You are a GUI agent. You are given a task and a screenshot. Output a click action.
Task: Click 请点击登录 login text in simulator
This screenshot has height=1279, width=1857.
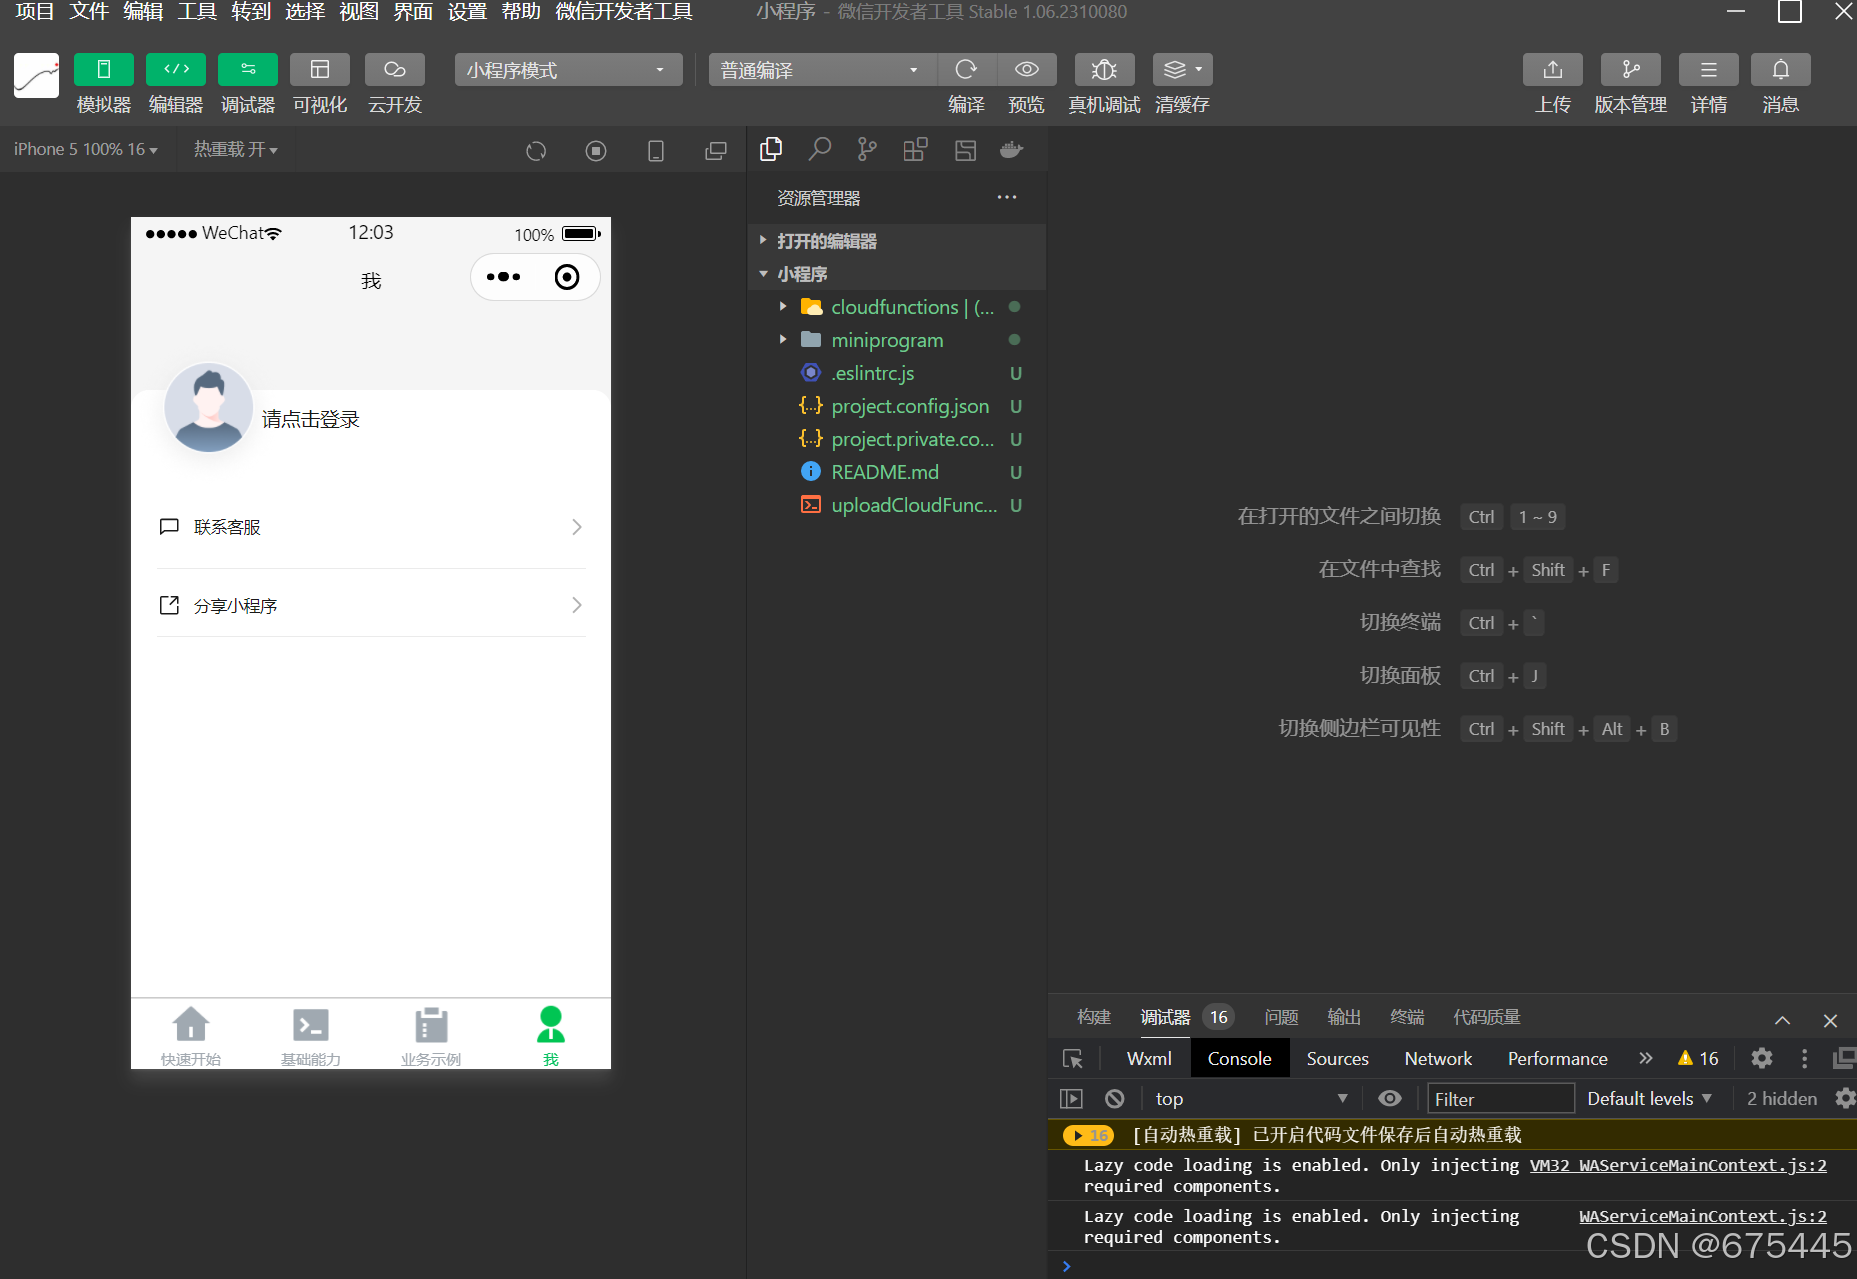[x=311, y=420]
